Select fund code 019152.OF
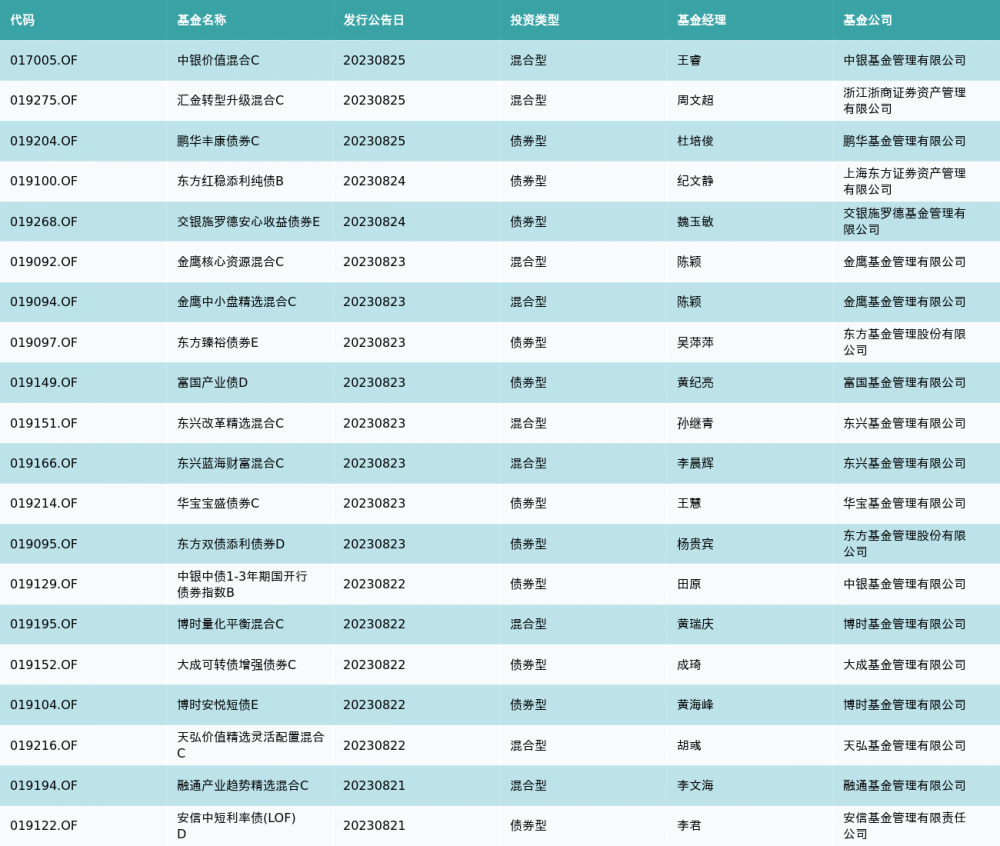 click(43, 664)
